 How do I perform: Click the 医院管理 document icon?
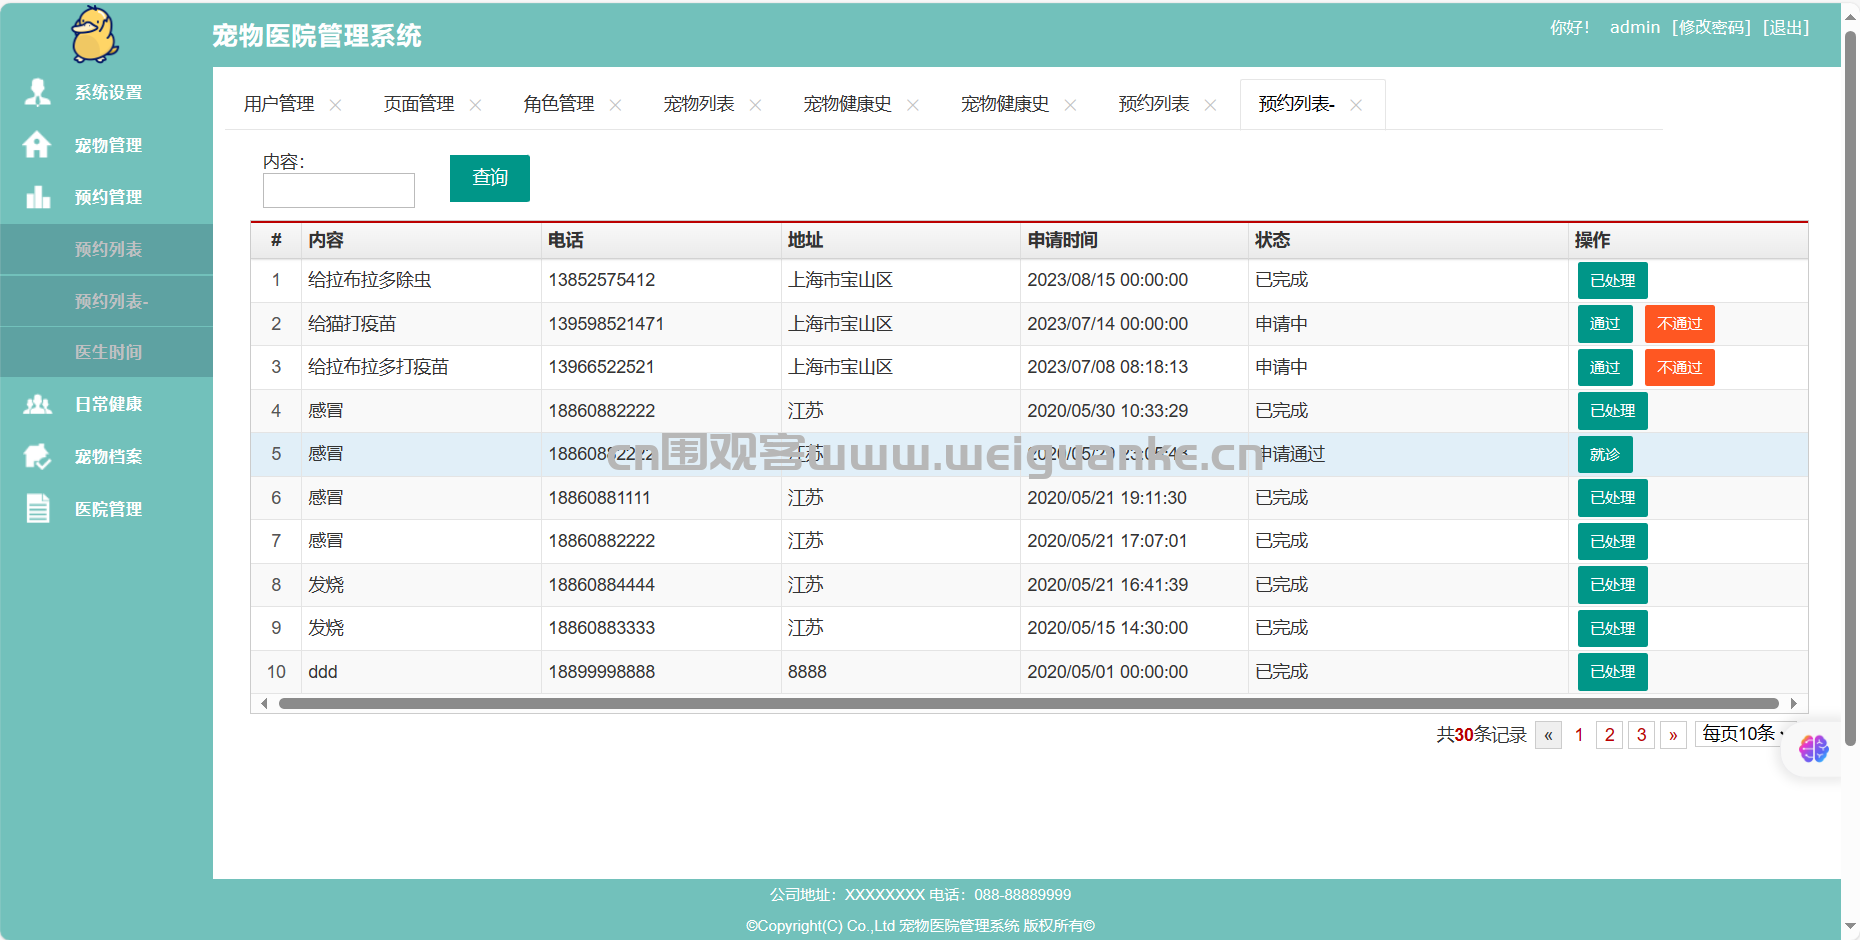coord(38,509)
